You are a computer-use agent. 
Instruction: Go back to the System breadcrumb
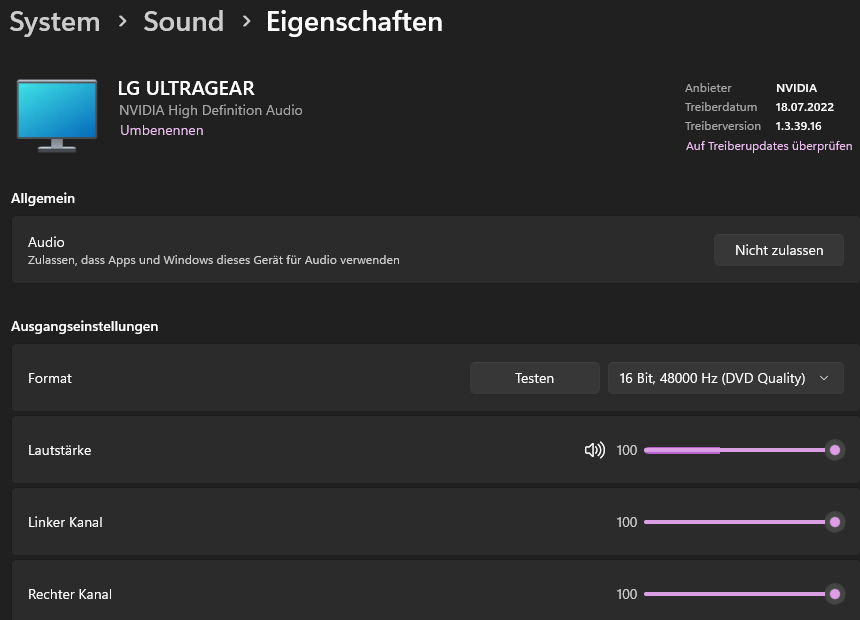pyautogui.click(x=55, y=21)
